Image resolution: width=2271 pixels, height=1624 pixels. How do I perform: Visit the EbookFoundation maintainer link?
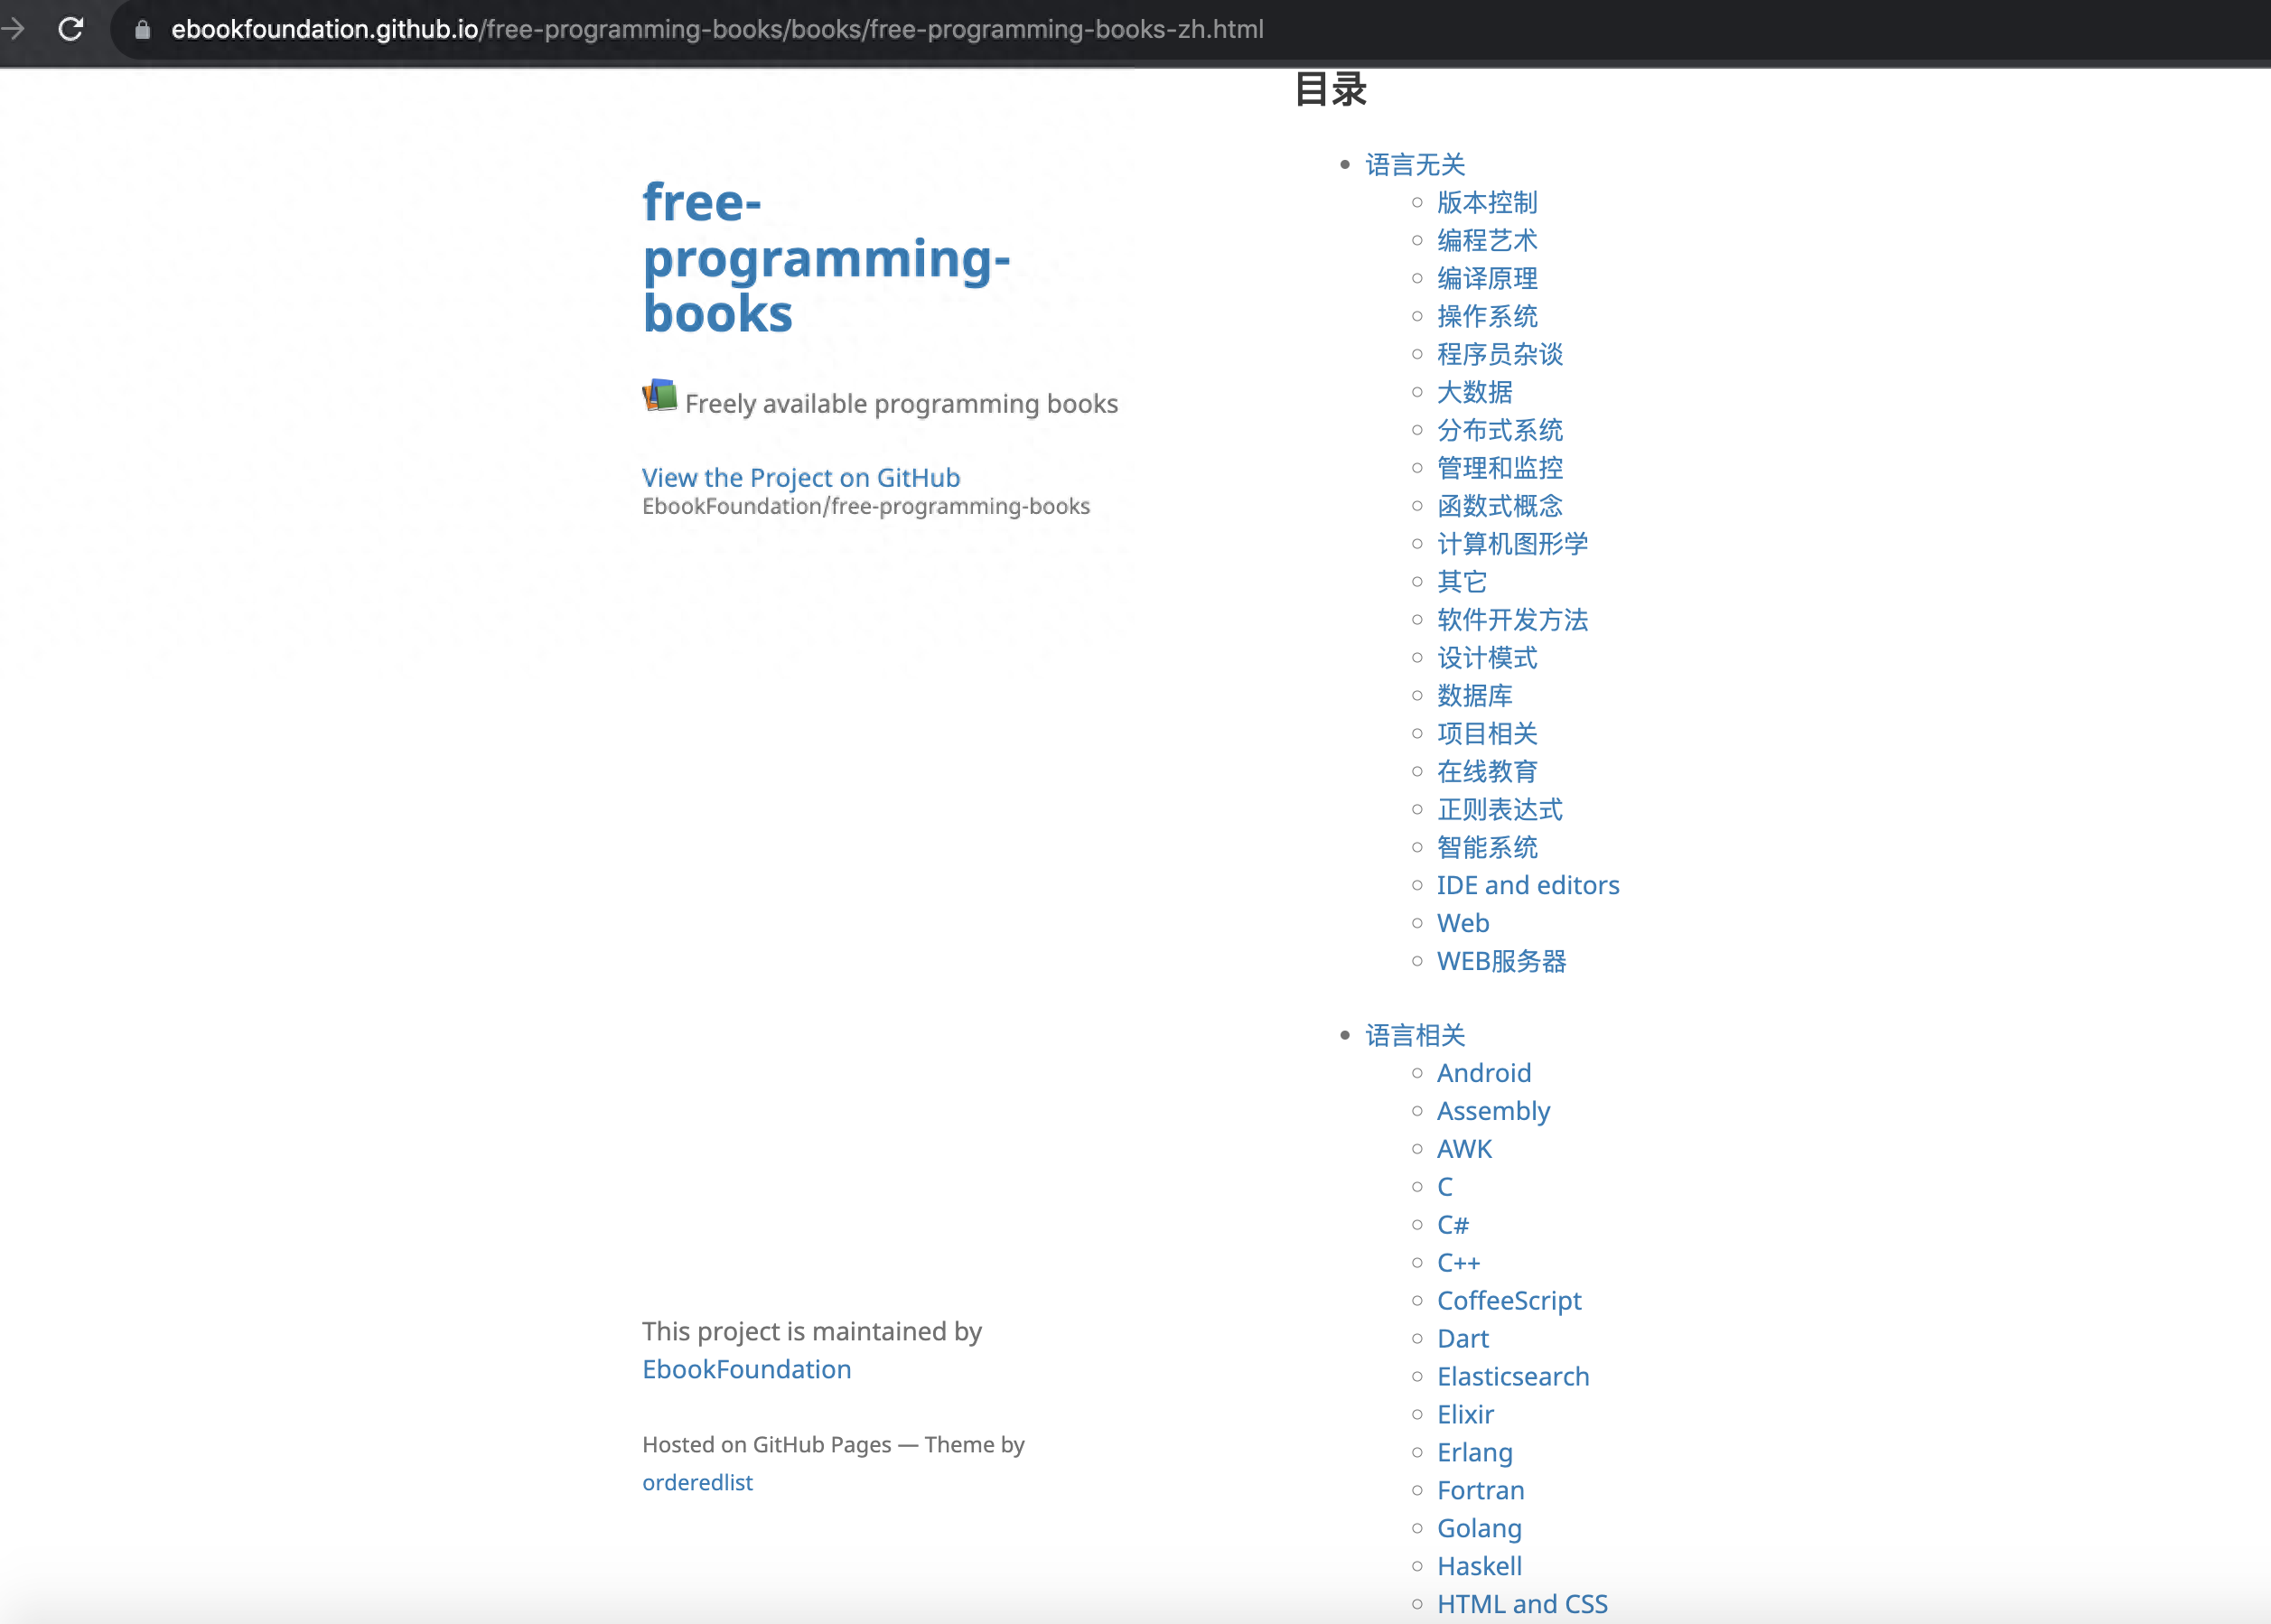(x=747, y=1369)
